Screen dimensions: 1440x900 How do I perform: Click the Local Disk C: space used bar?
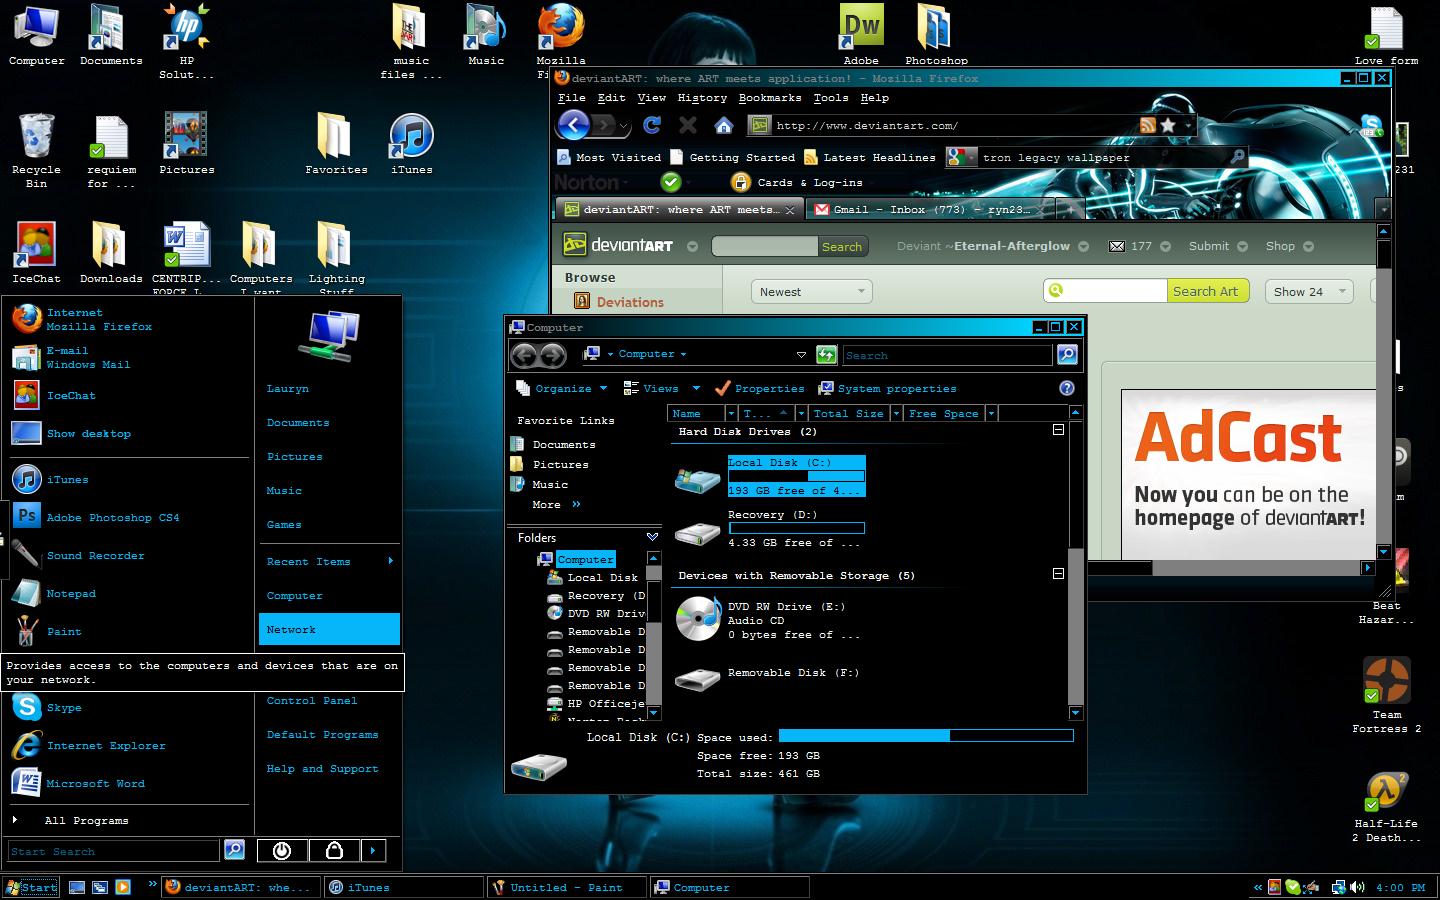925,737
